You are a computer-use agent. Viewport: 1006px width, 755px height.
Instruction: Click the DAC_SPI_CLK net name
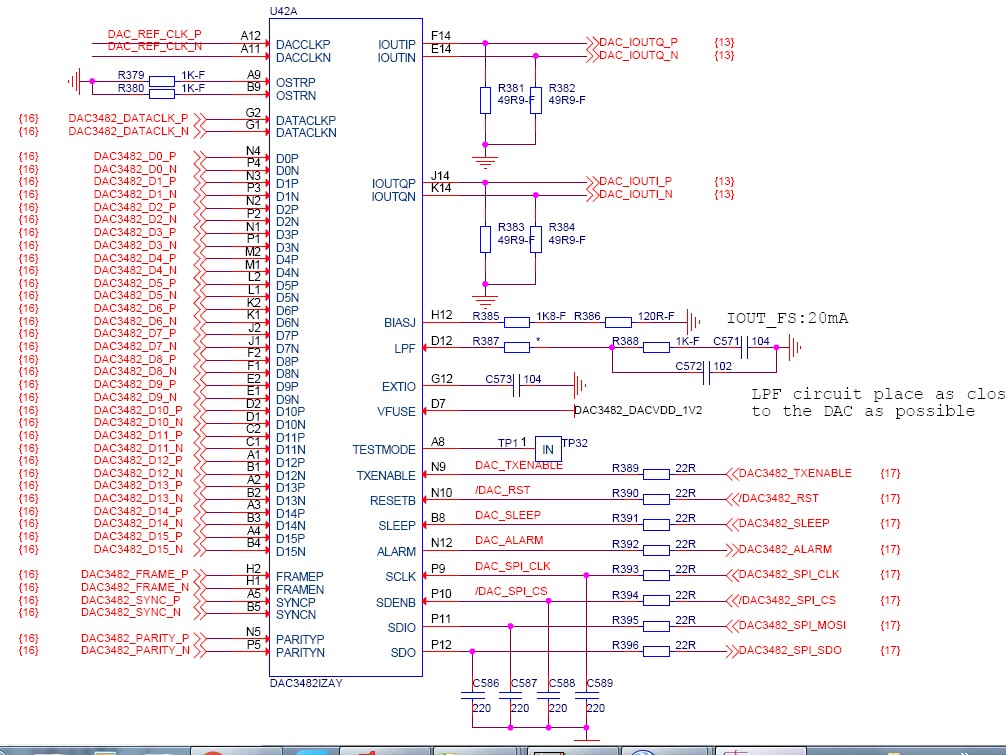tap(513, 566)
